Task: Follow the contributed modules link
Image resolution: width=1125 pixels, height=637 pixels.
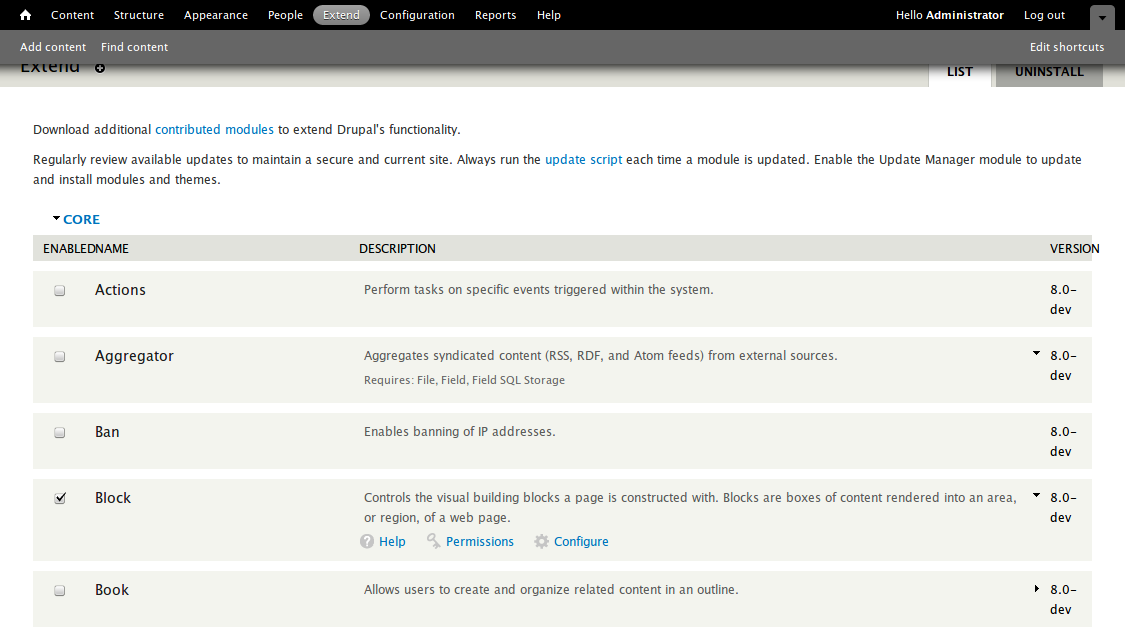Action: tap(215, 130)
